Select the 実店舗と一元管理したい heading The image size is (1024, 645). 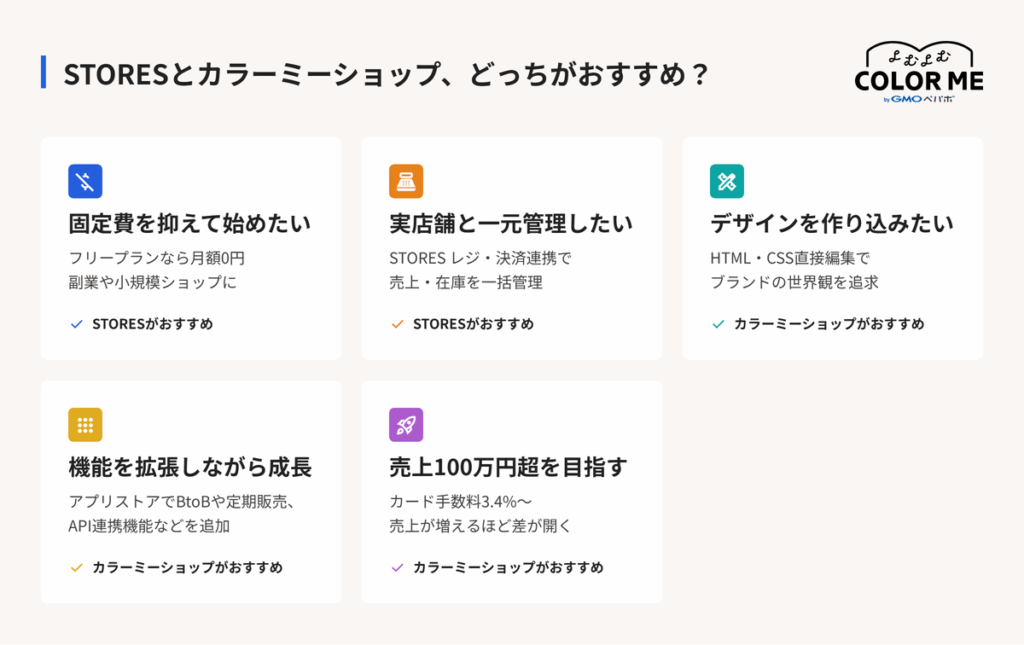(x=511, y=224)
